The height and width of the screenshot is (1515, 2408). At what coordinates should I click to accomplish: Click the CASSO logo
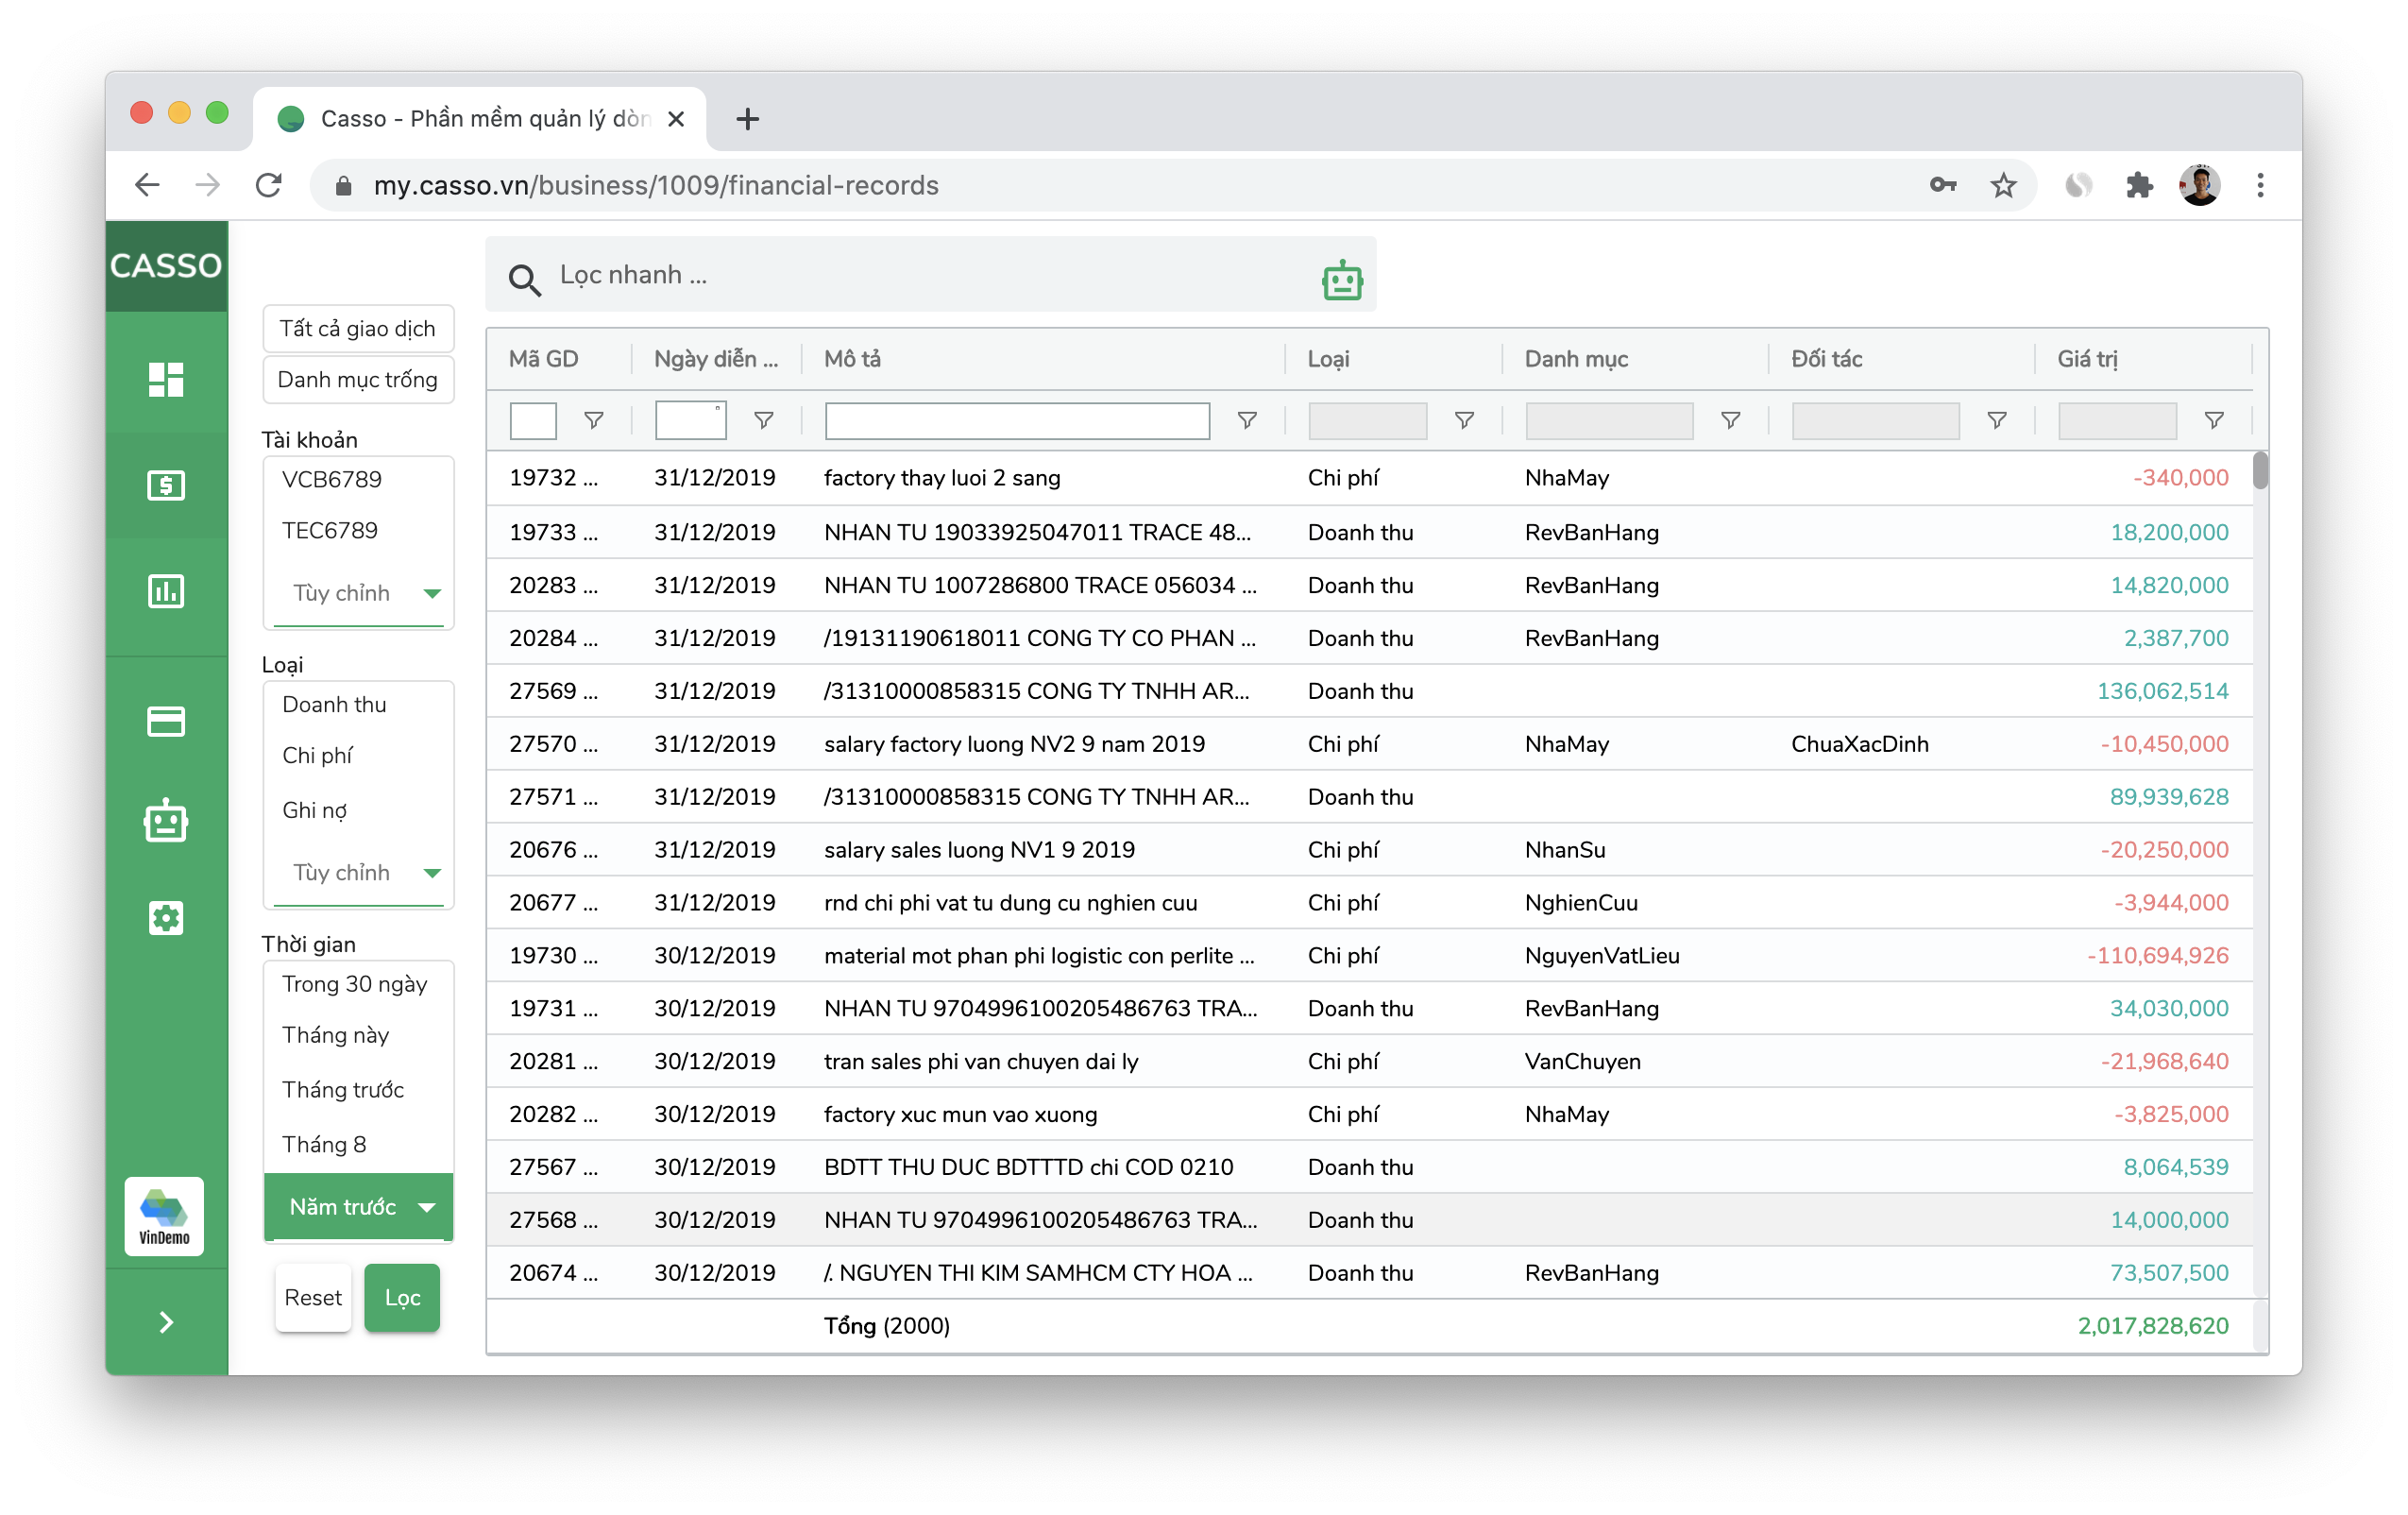pos(166,265)
